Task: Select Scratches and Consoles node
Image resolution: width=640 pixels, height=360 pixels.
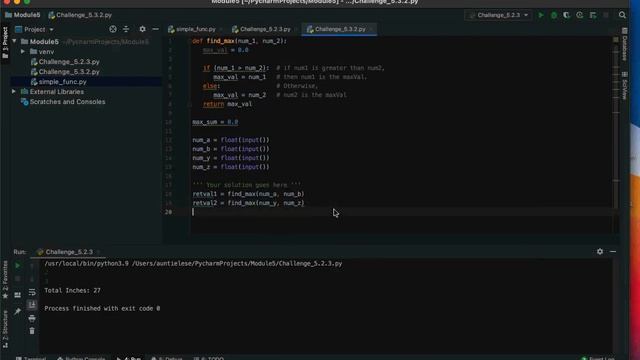Action: [67, 102]
